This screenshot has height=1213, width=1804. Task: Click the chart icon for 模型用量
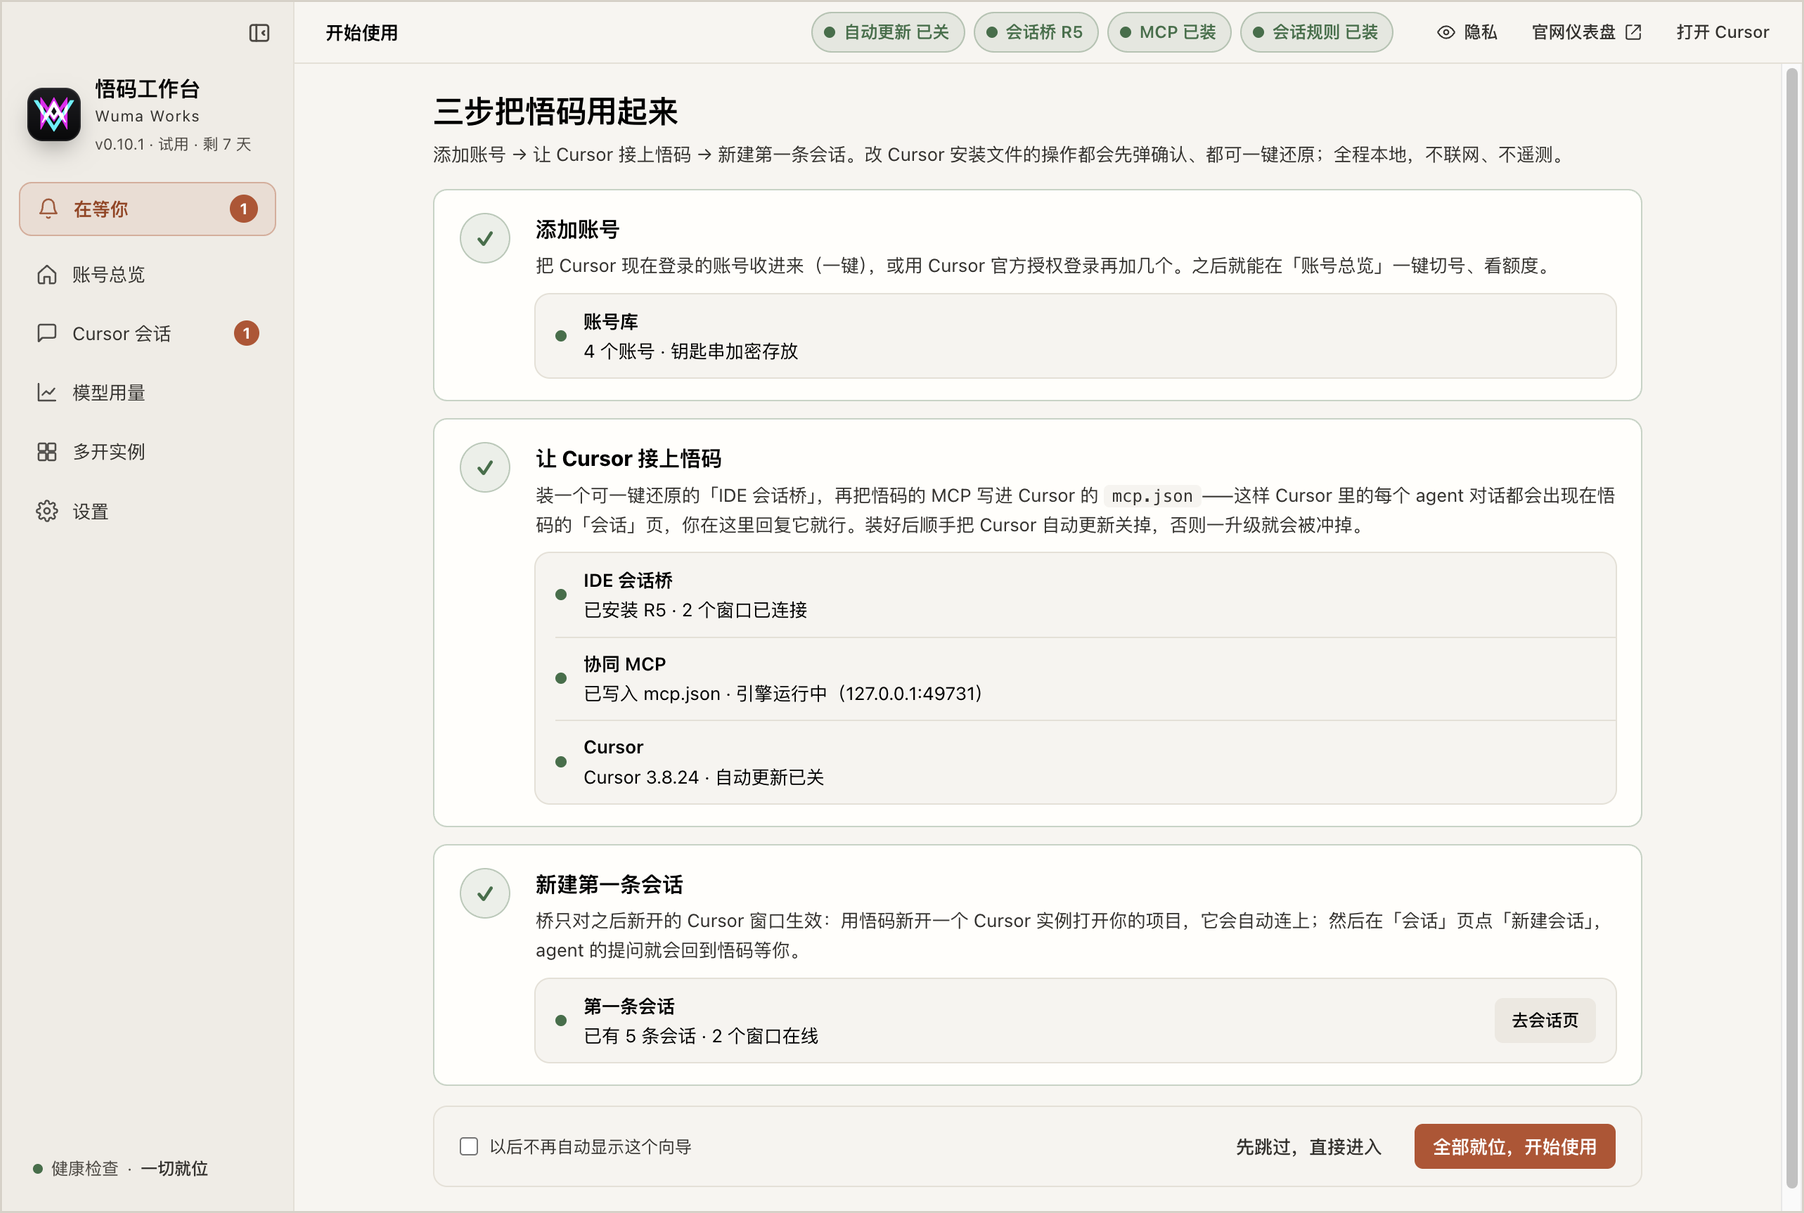coord(47,392)
